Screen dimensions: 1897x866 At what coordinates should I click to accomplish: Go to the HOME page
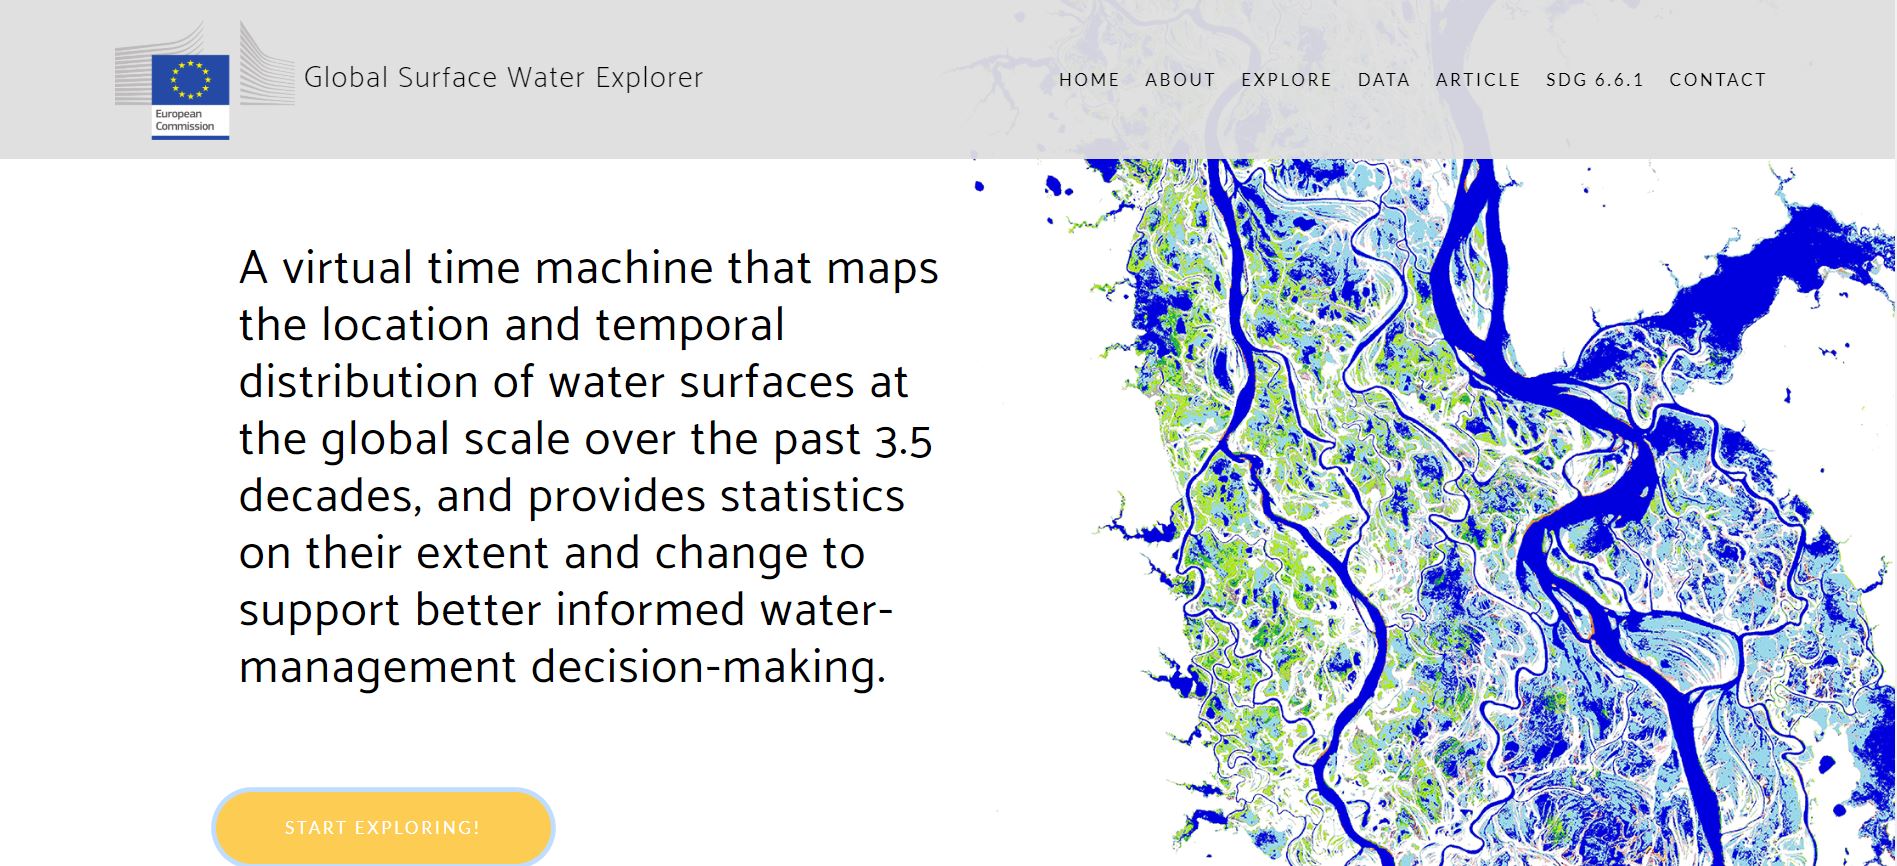point(1089,80)
